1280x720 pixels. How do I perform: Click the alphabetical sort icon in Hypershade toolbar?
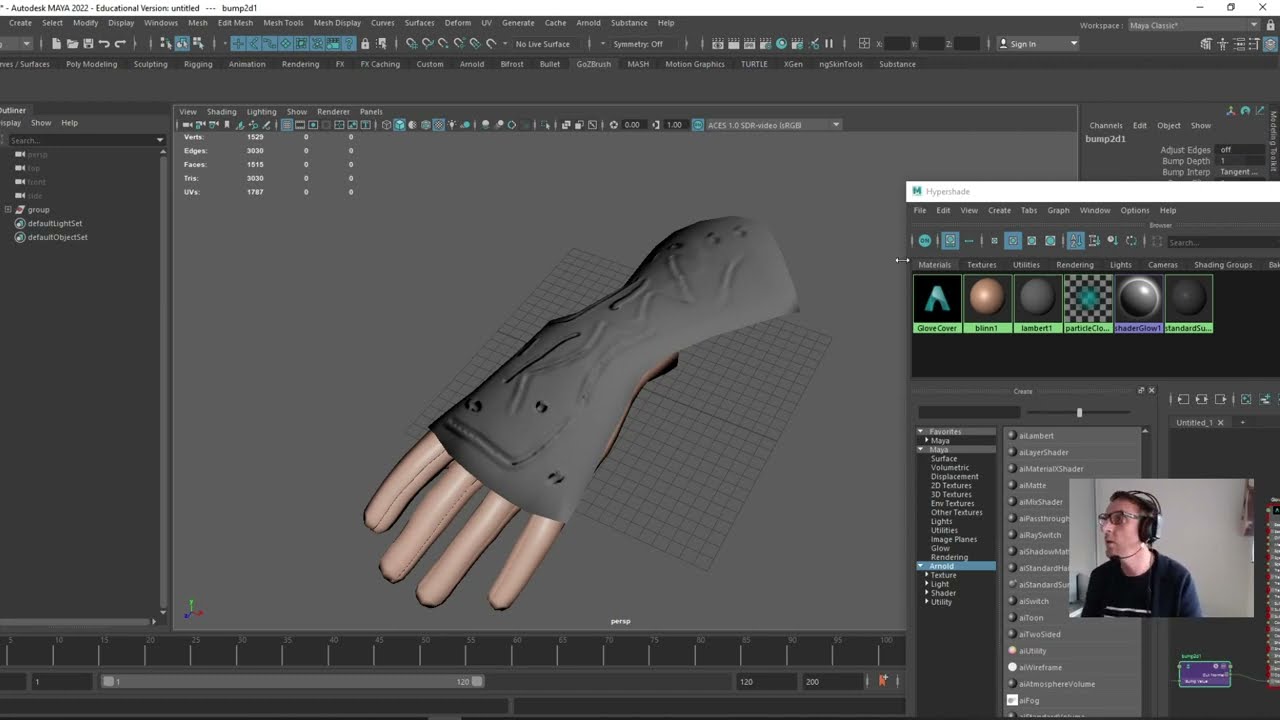1077,242
